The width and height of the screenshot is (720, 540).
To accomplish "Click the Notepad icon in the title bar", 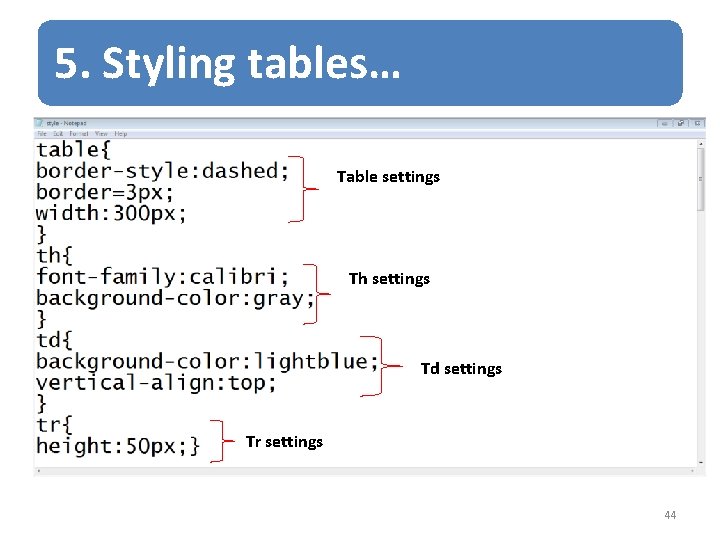I will tap(39, 123).
